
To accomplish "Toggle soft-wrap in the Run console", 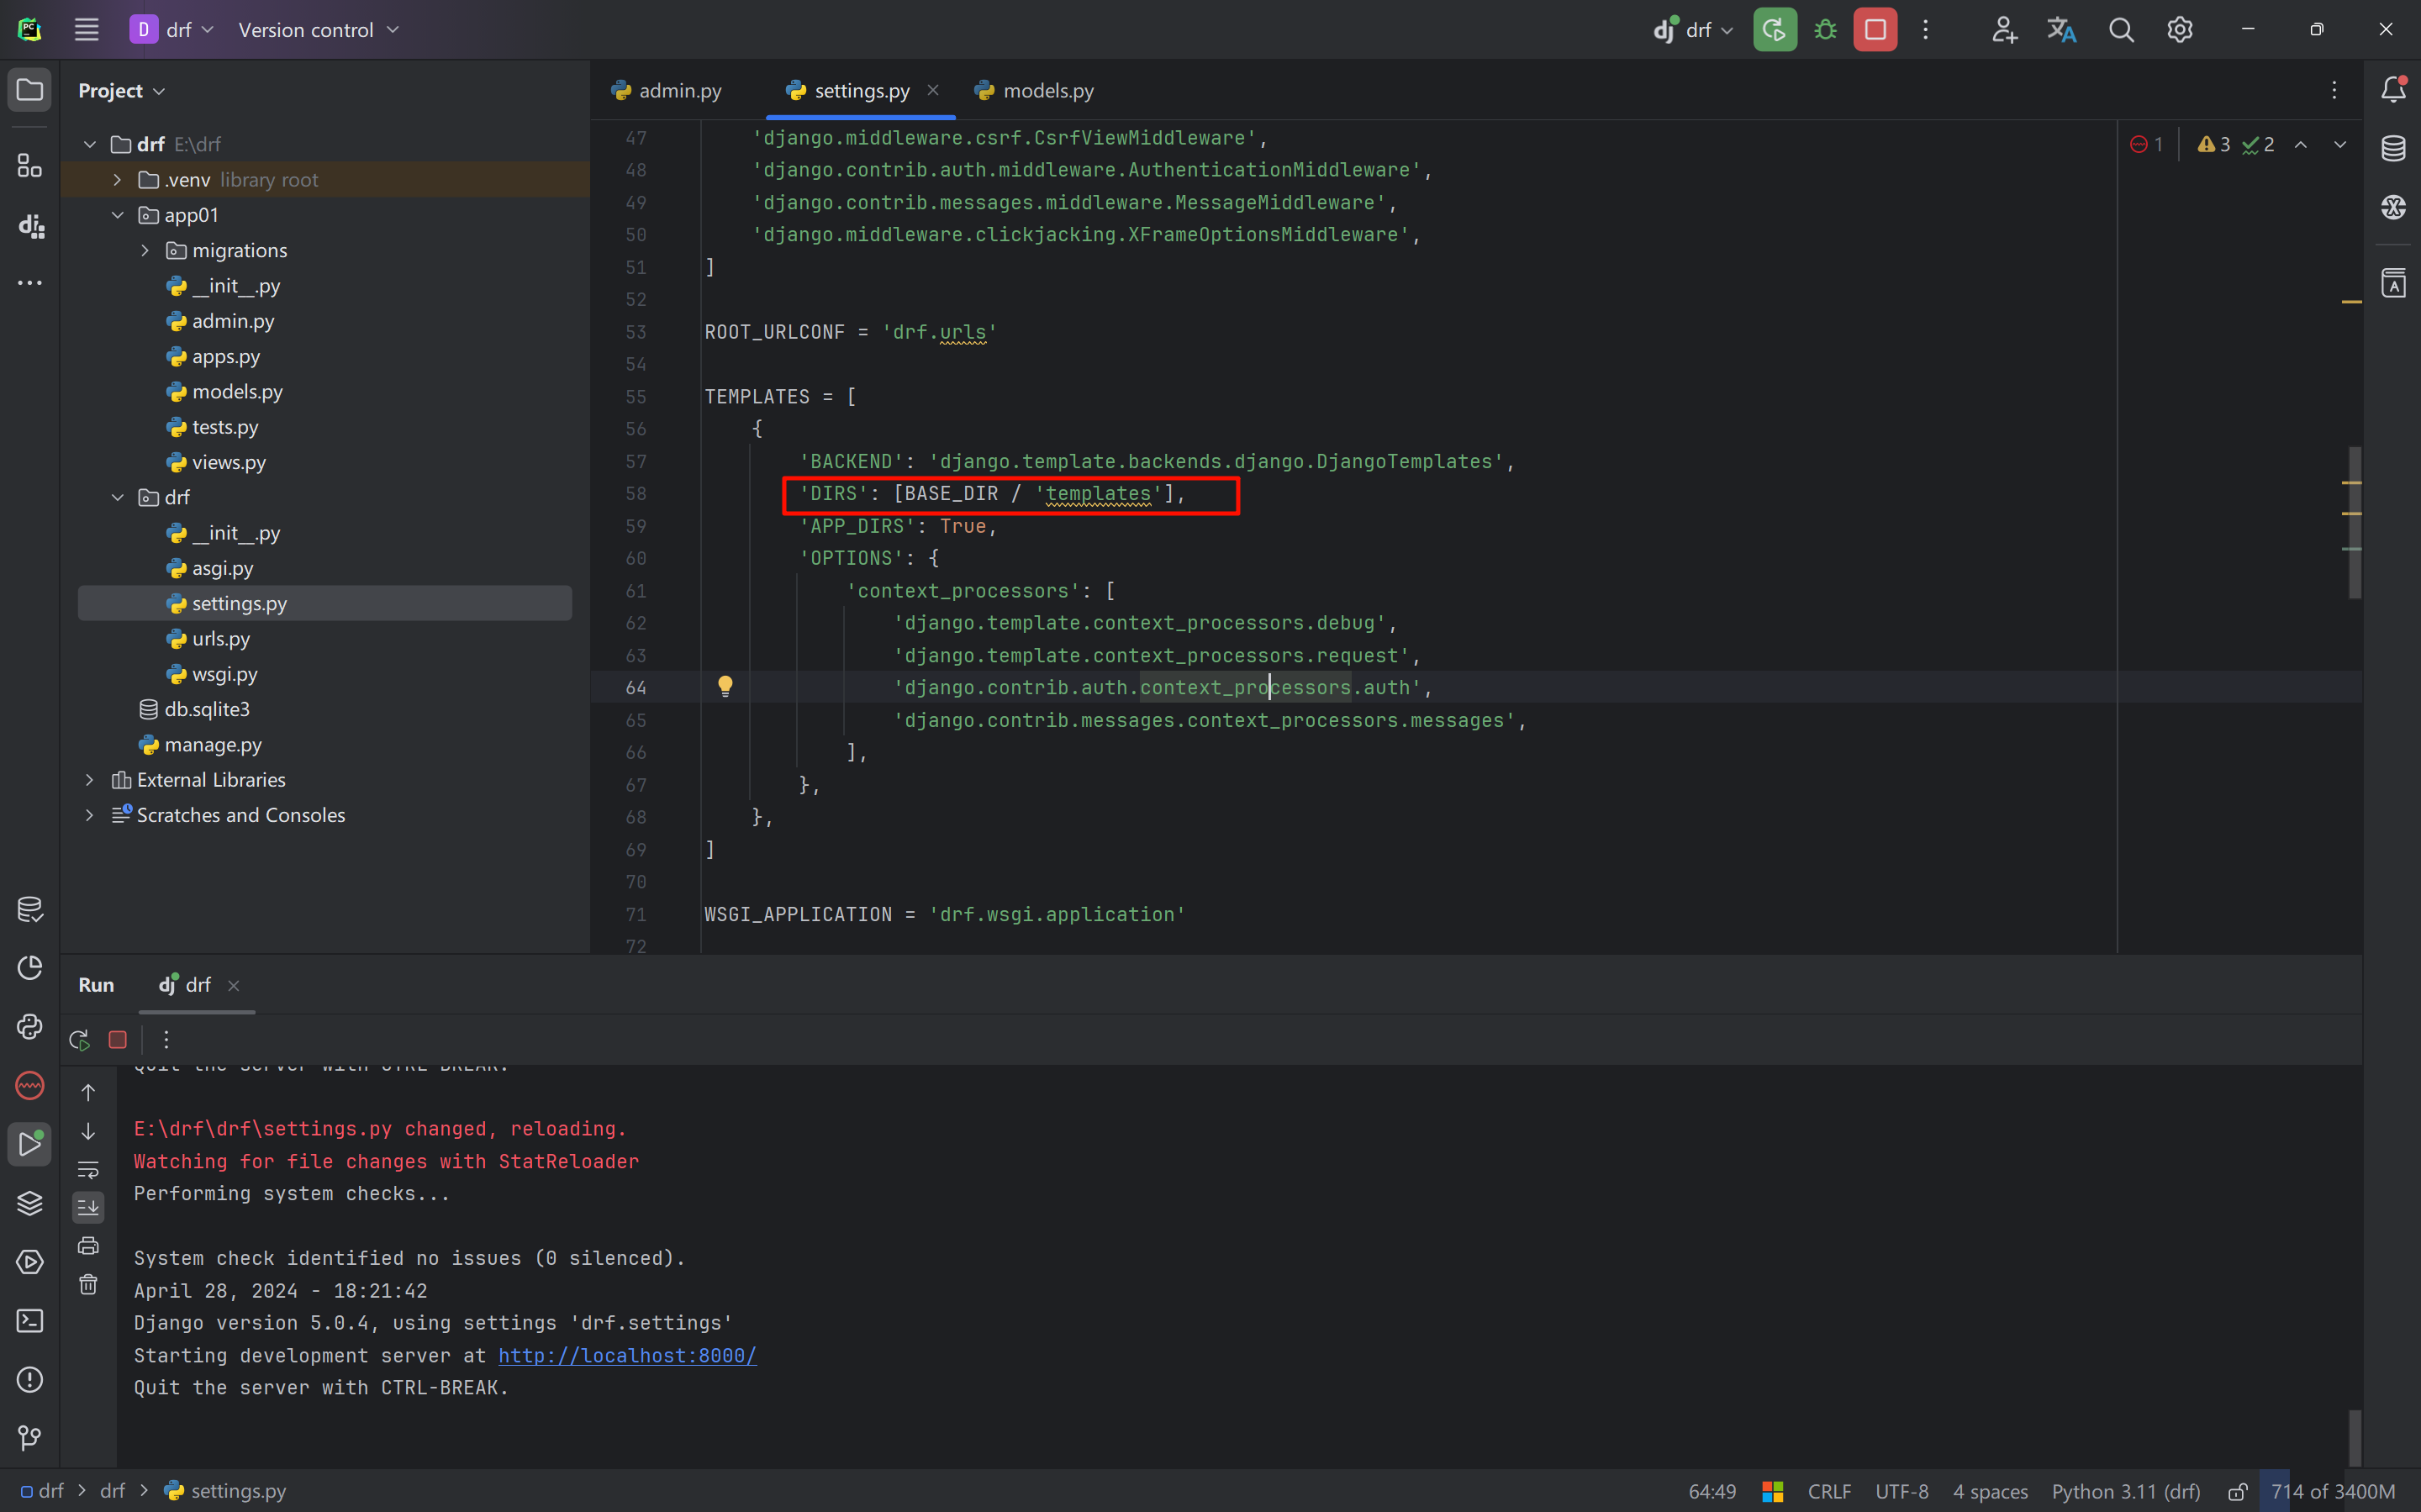I will pyautogui.click(x=88, y=1169).
